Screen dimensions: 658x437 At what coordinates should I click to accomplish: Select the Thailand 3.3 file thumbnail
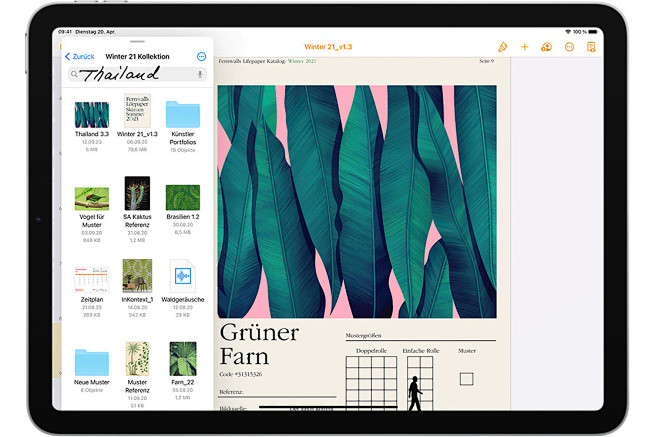[92, 114]
